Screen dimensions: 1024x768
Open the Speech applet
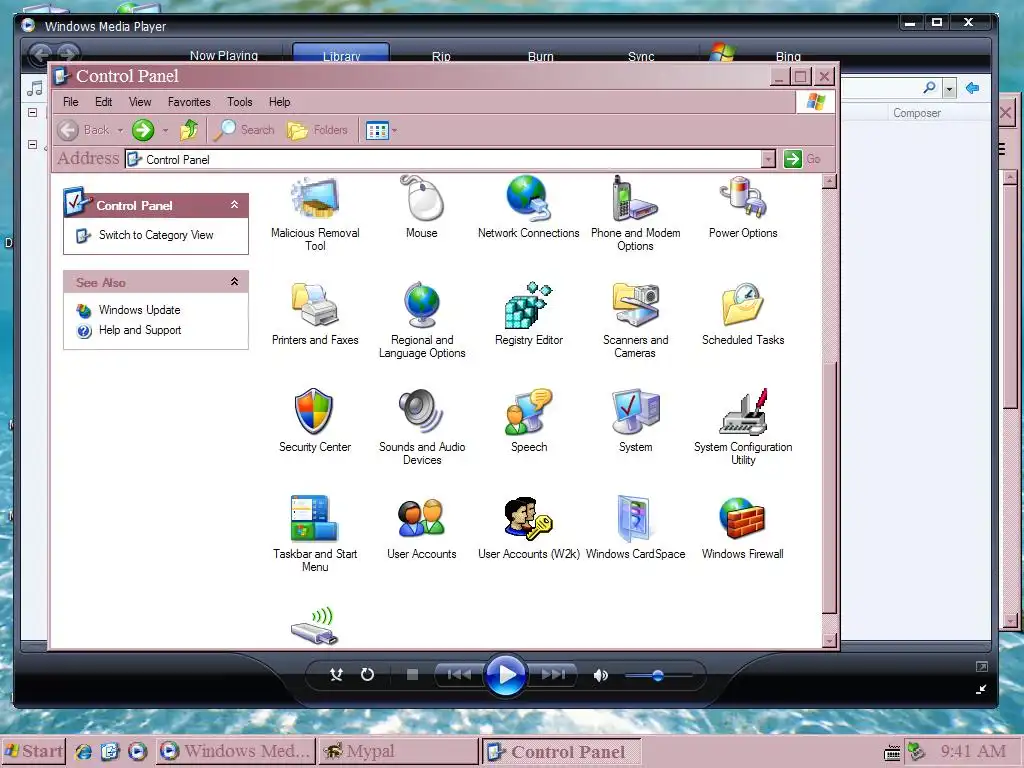click(528, 421)
